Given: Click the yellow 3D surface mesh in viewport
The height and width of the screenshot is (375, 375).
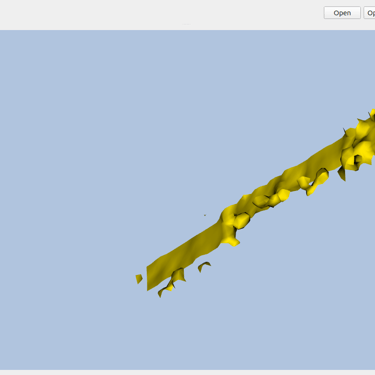Looking at the screenshot, I should tap(255, 203).
